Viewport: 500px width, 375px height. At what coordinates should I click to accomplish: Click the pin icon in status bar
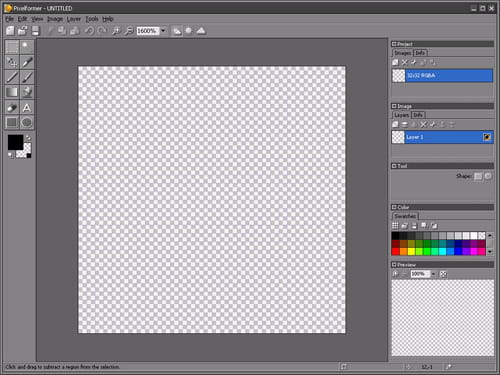pos(449,367)
